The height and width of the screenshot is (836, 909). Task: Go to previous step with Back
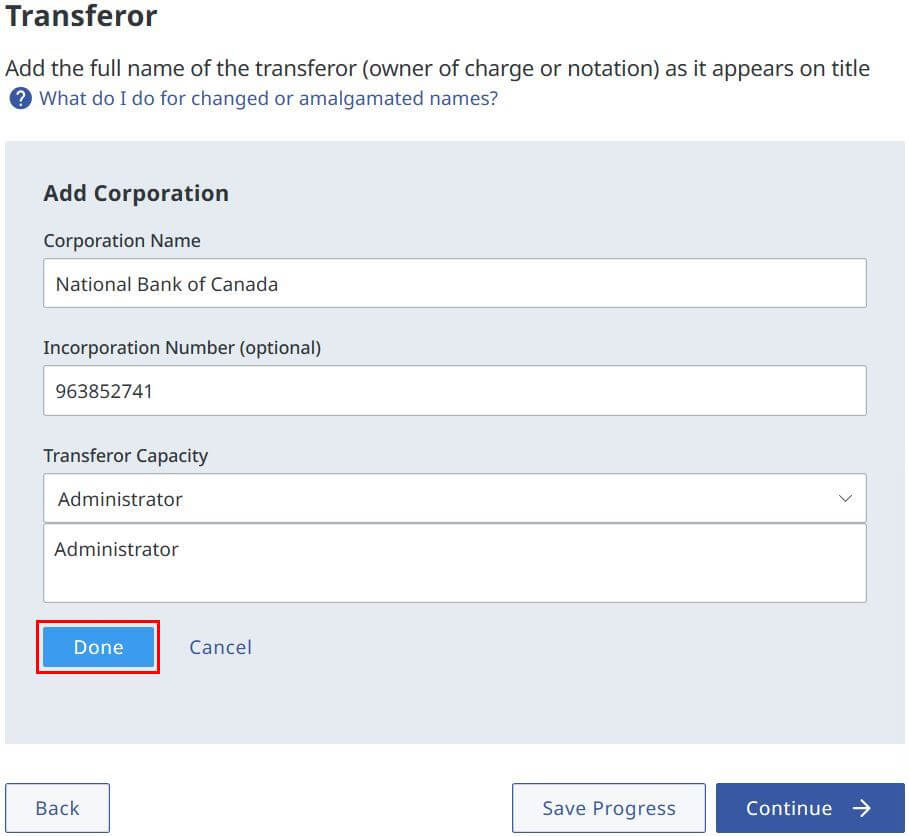coord(57,808)
